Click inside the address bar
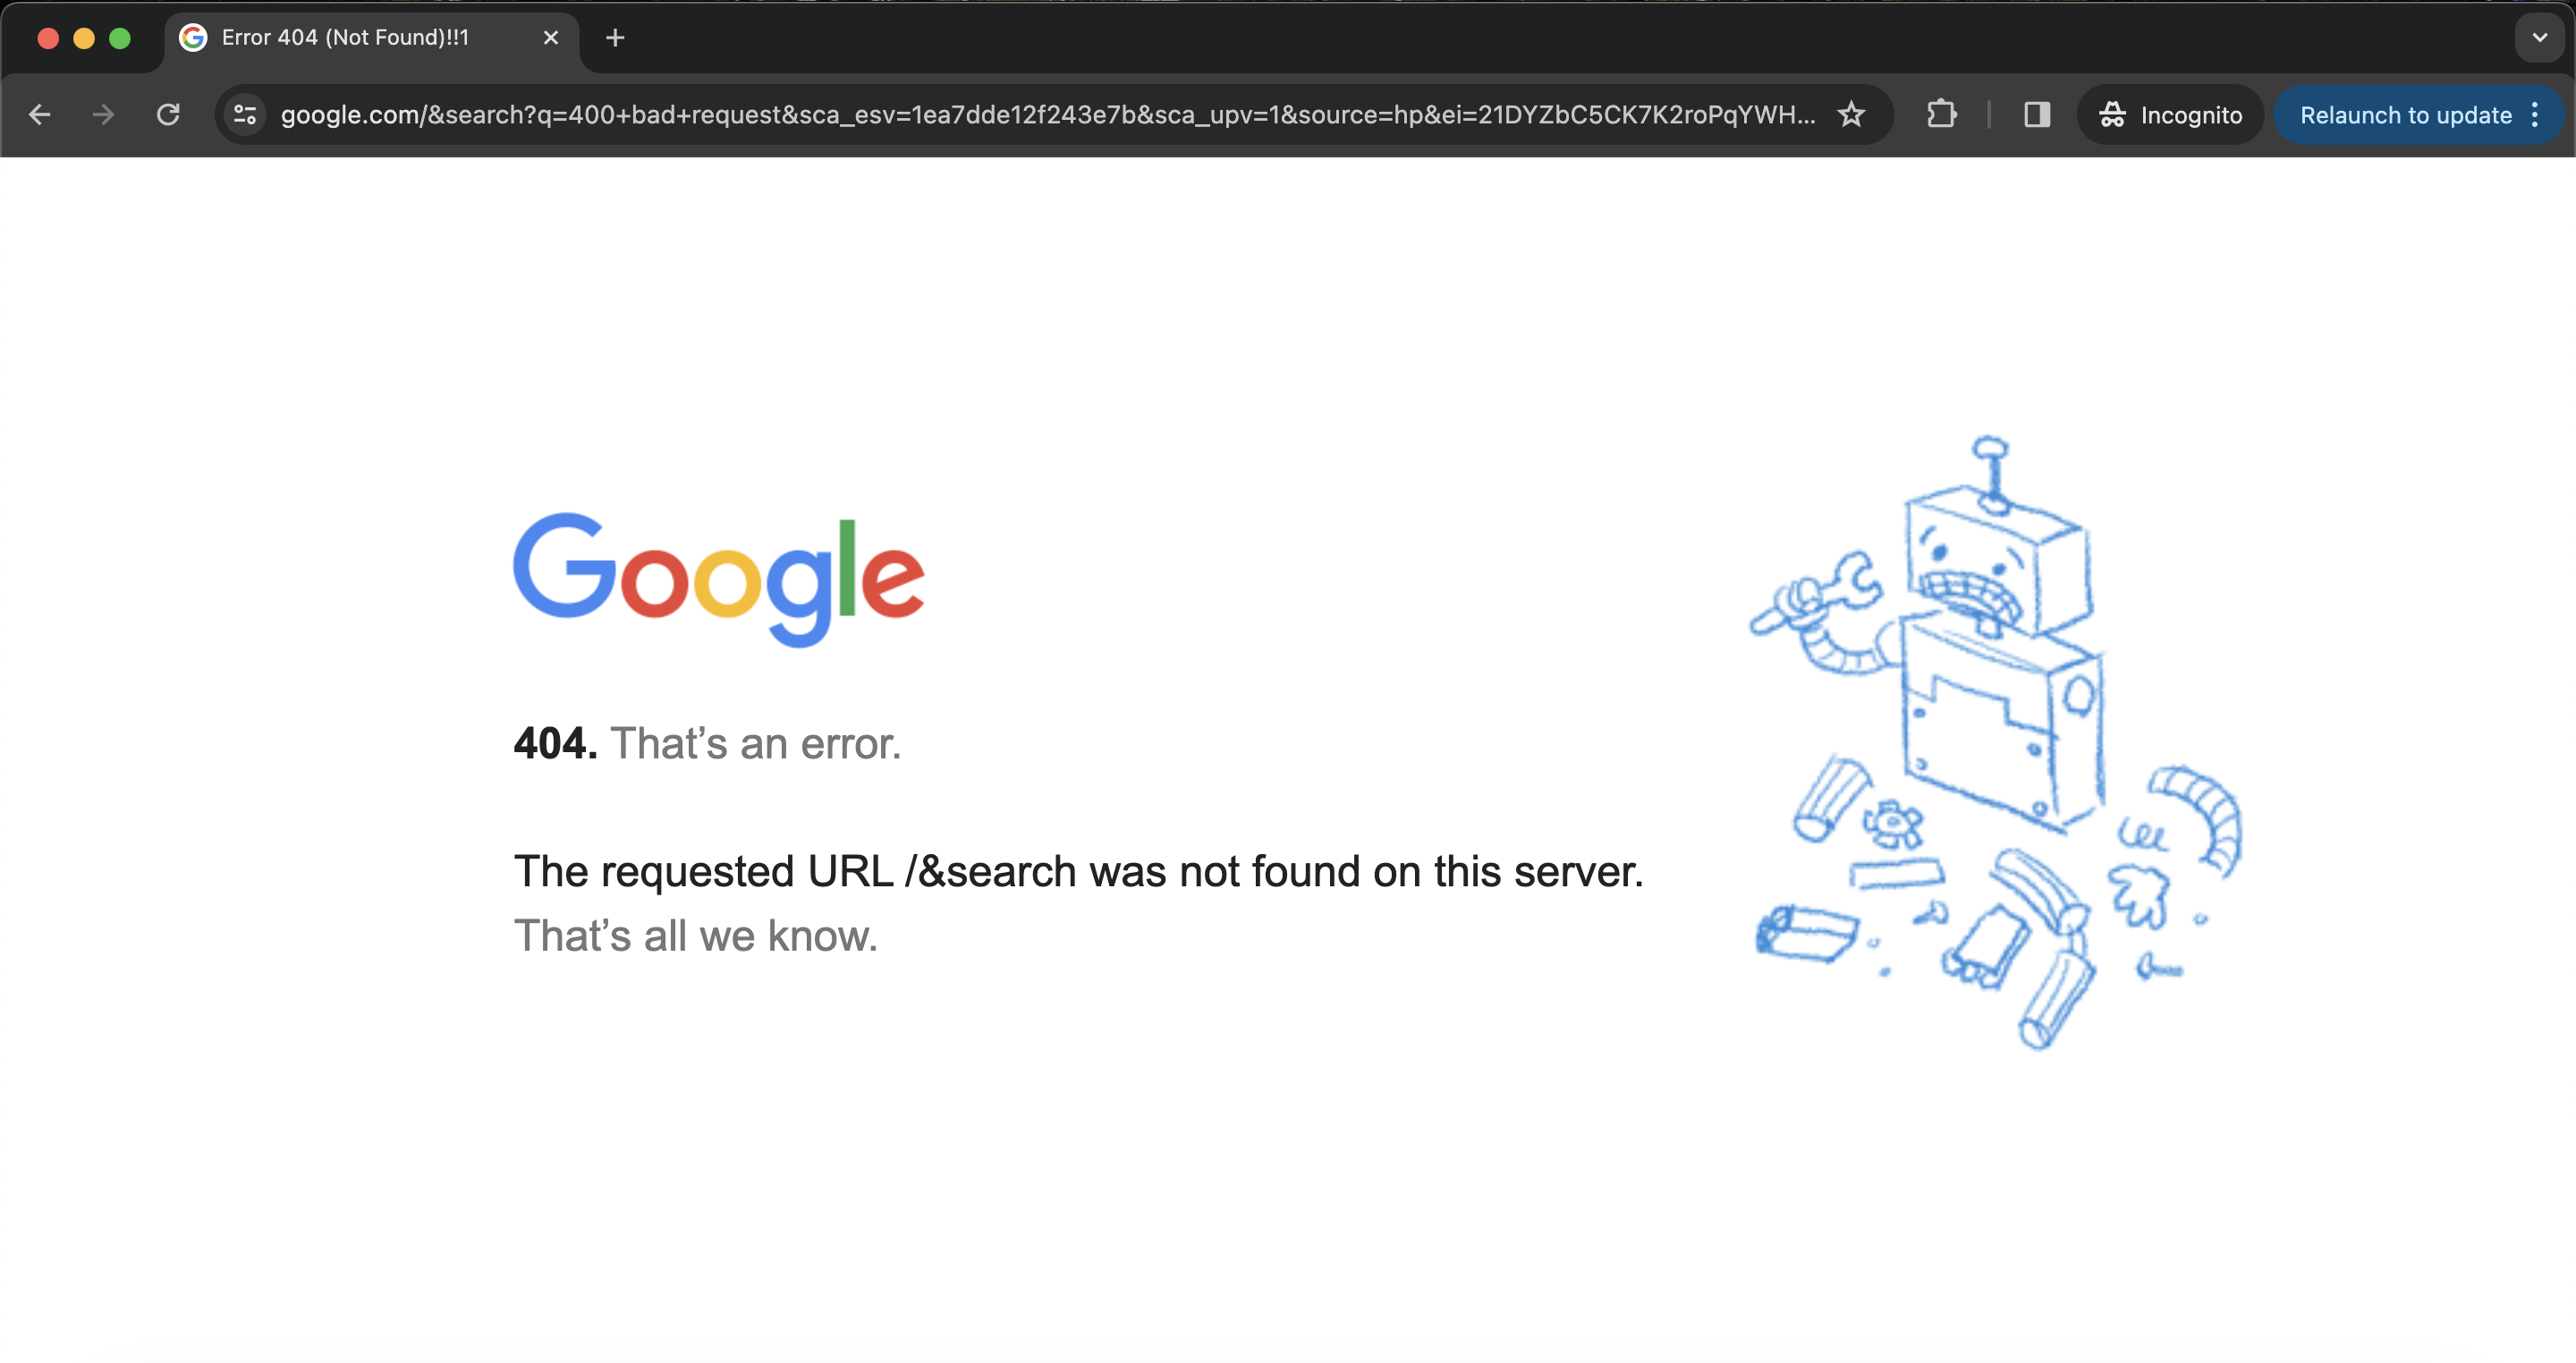Screen dimensions: 2576x1363 (1000, 114)
